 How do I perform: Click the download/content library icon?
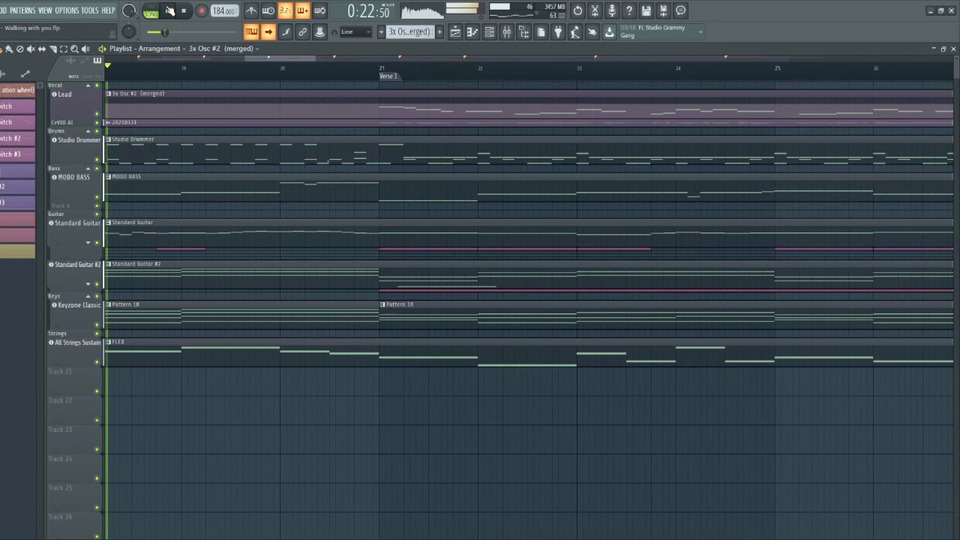[609, 32]
